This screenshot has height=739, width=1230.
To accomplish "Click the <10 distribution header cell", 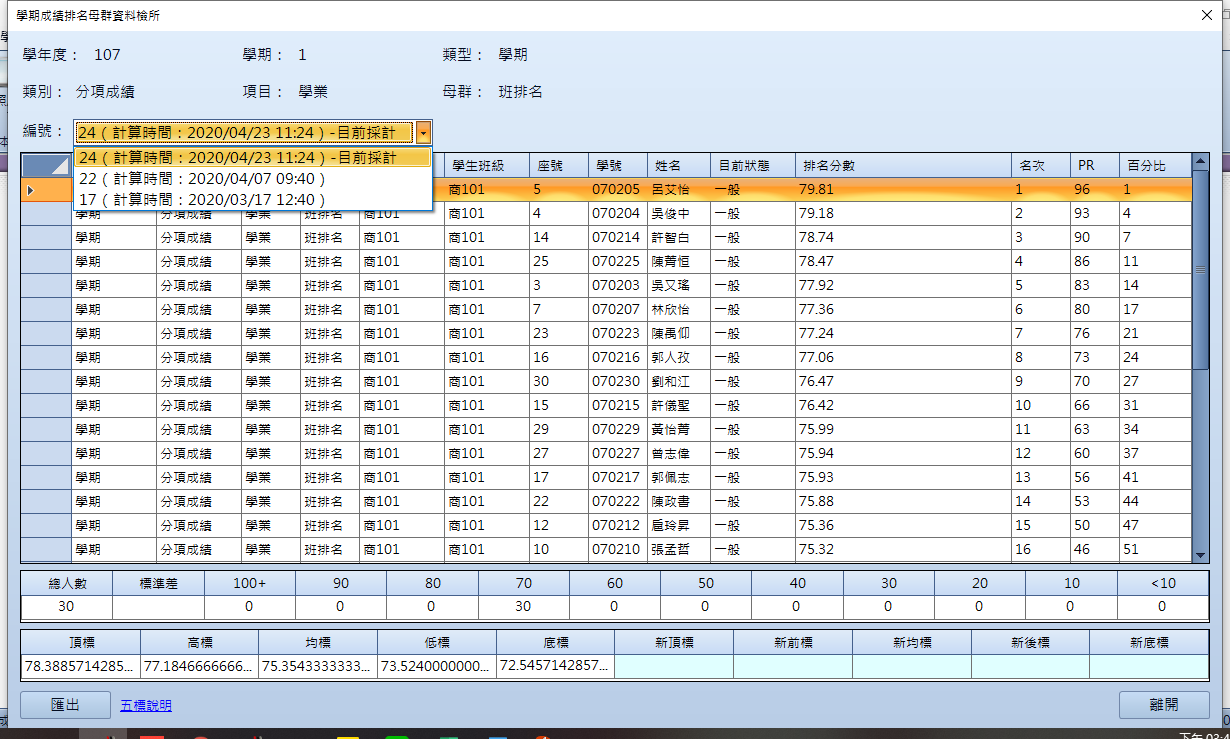I will click(1162, 583).
